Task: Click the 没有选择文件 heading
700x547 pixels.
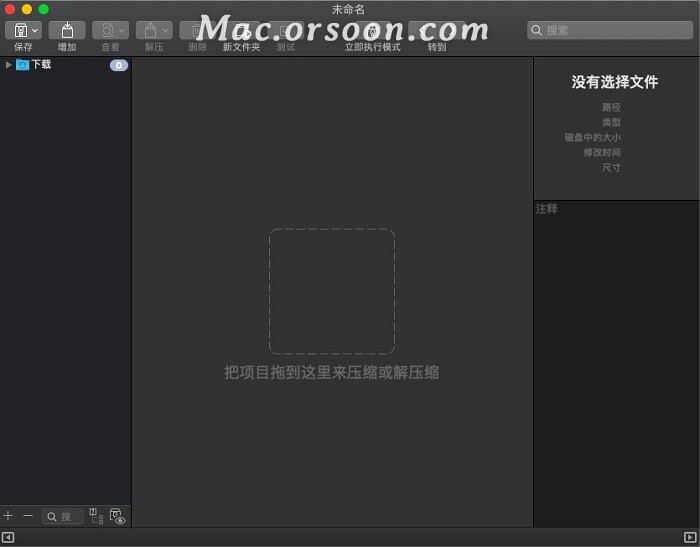Action: [615, 82]
